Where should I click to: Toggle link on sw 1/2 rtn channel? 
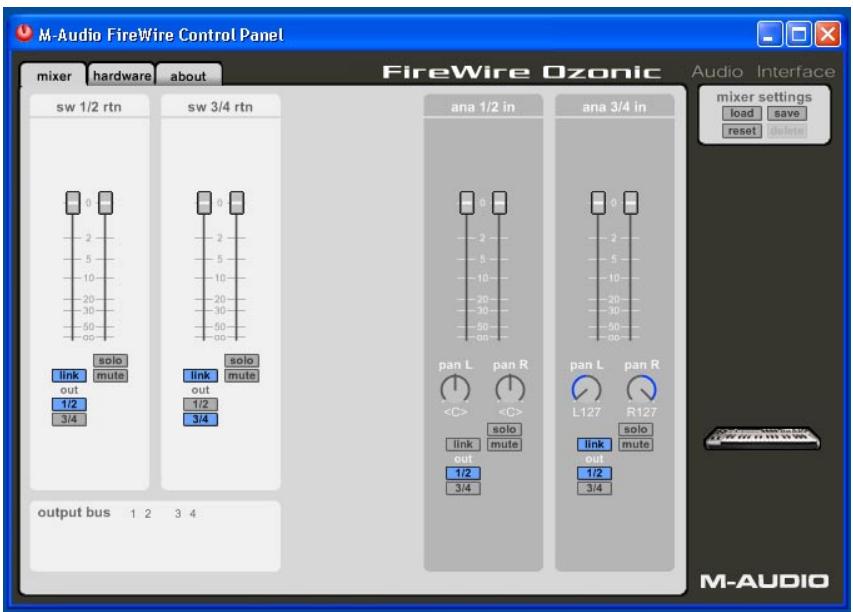pos(69,375)
